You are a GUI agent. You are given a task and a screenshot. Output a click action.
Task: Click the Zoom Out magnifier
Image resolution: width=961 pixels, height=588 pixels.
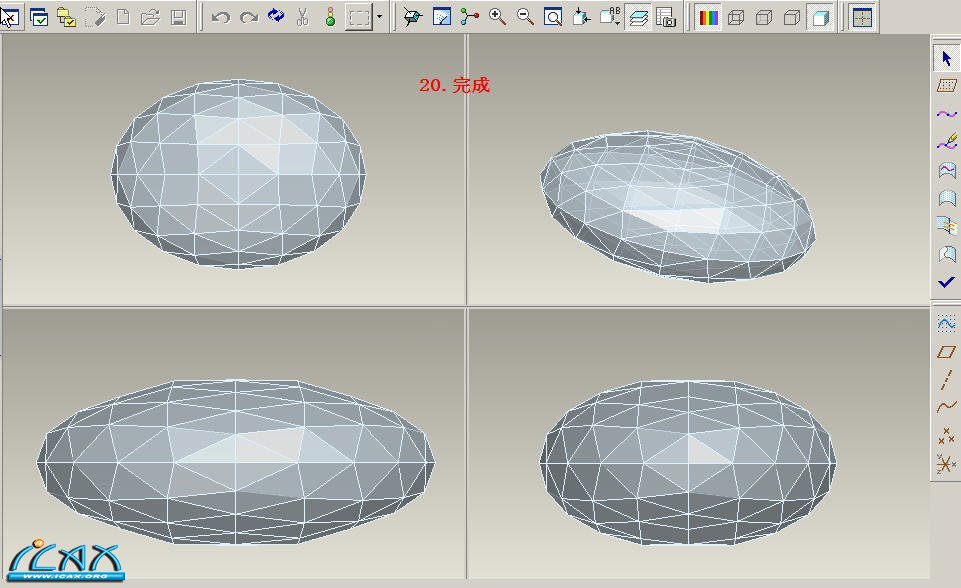click(x=524, y=17)
